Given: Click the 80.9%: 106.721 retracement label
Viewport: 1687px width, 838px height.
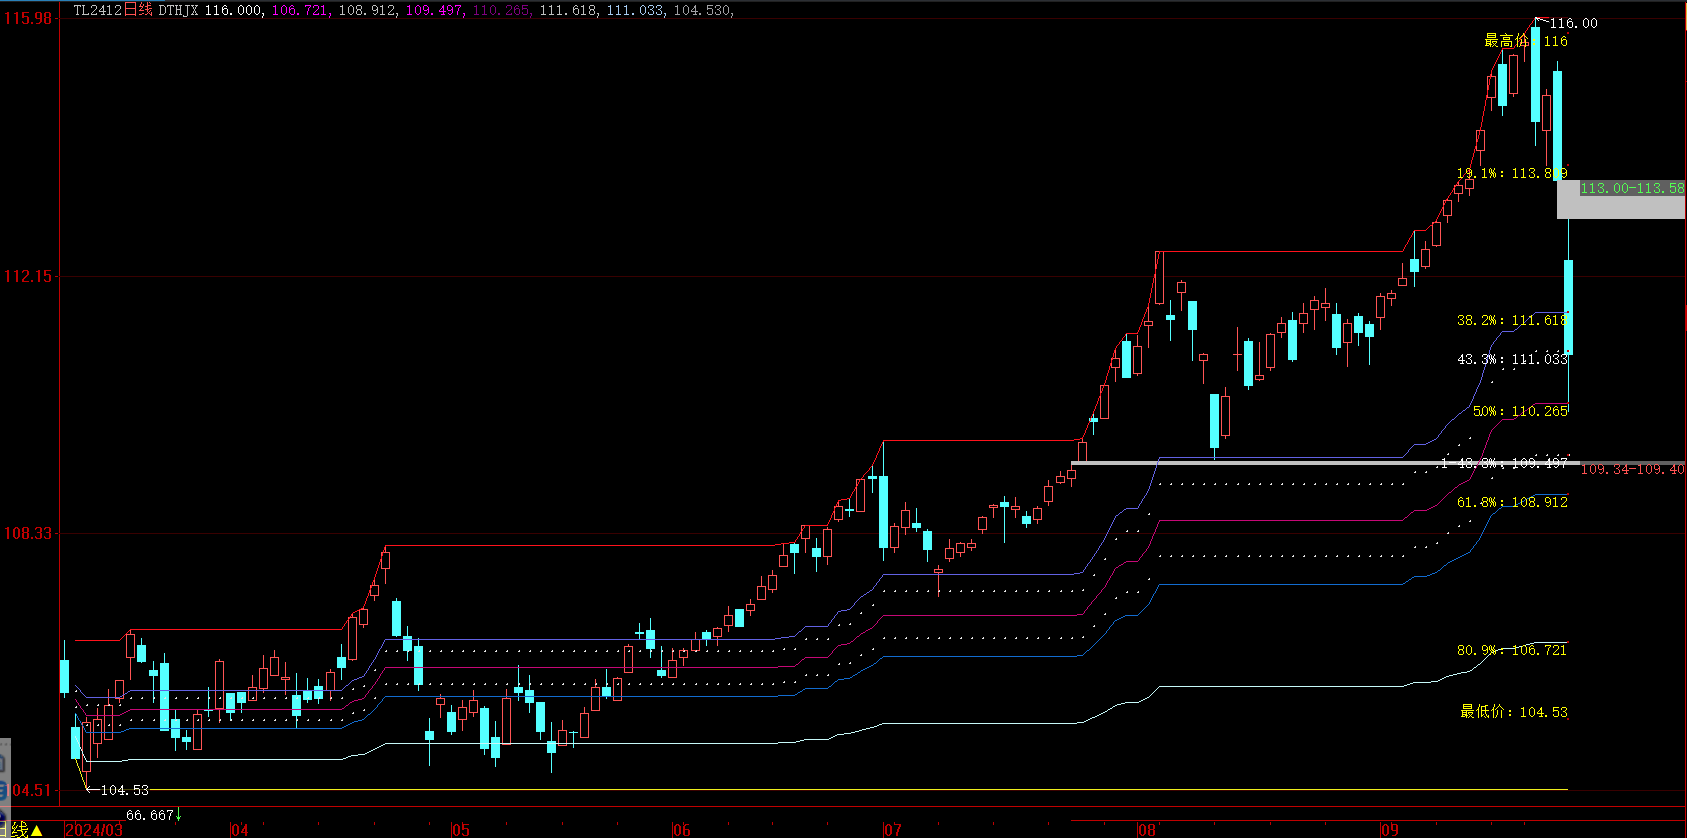Looking at the screenshot, I should coord(1512,650).
